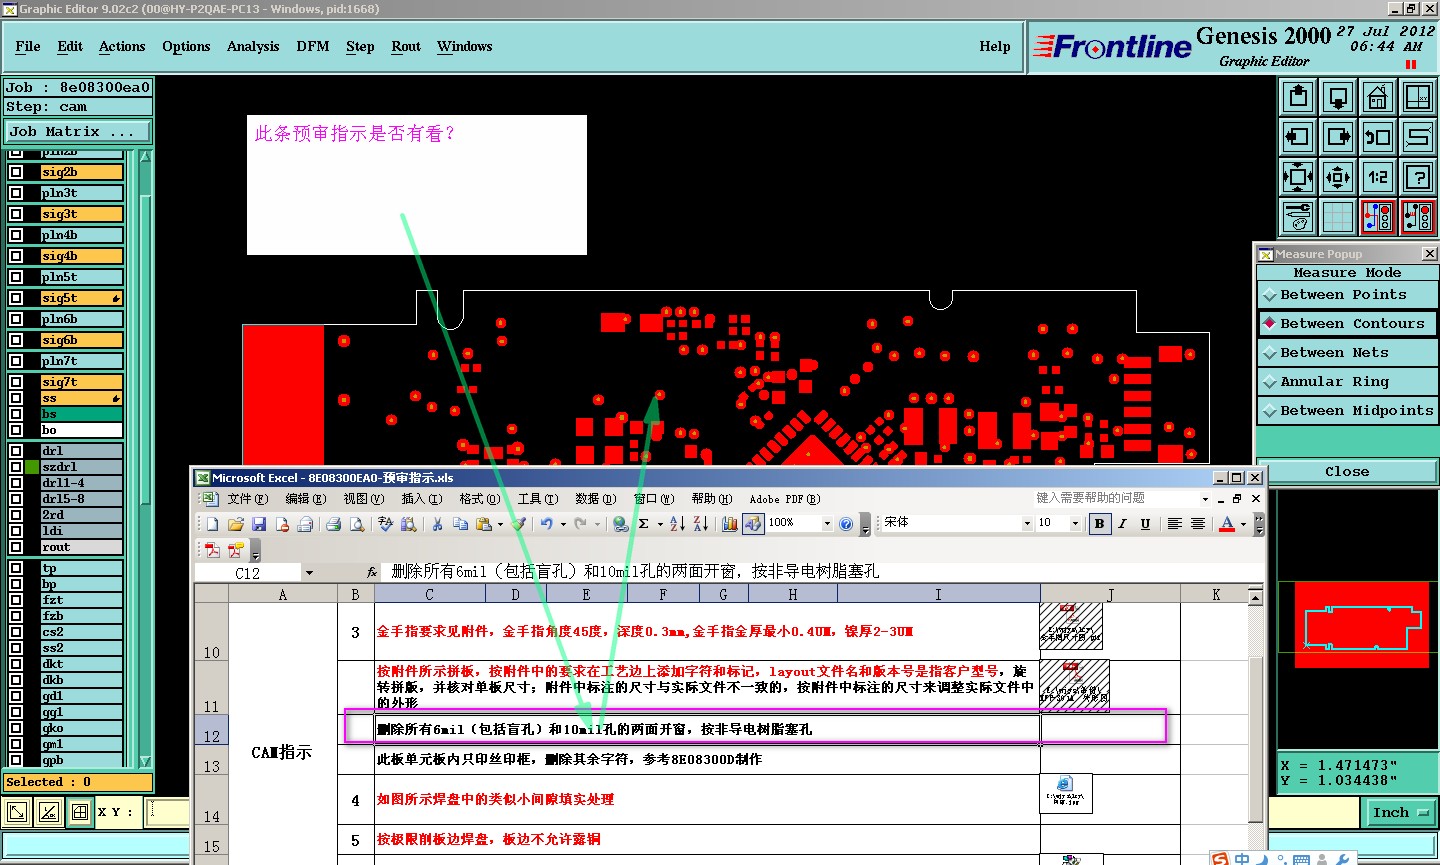Toggle checkbox for layer sig2b
The height and width of the screenshot is (865, 1440).
pyautogui.click(x=16, y=172)
